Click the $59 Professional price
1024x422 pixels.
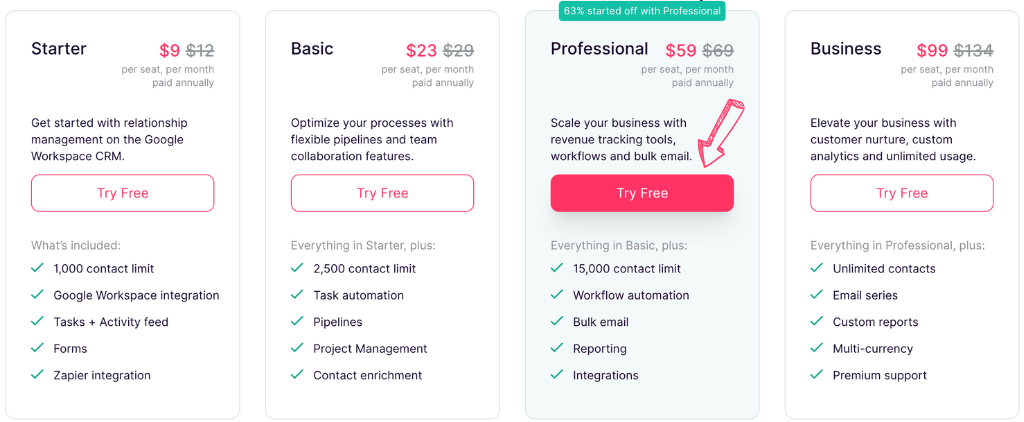tap(681, 50)
